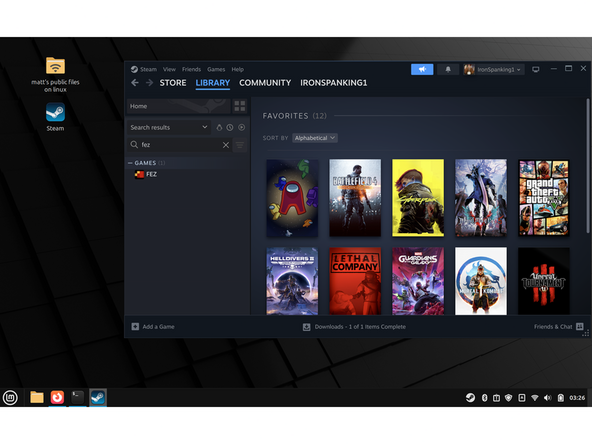Open the Lethal Company cover
The image size is (592, 444).
[355, 281]
